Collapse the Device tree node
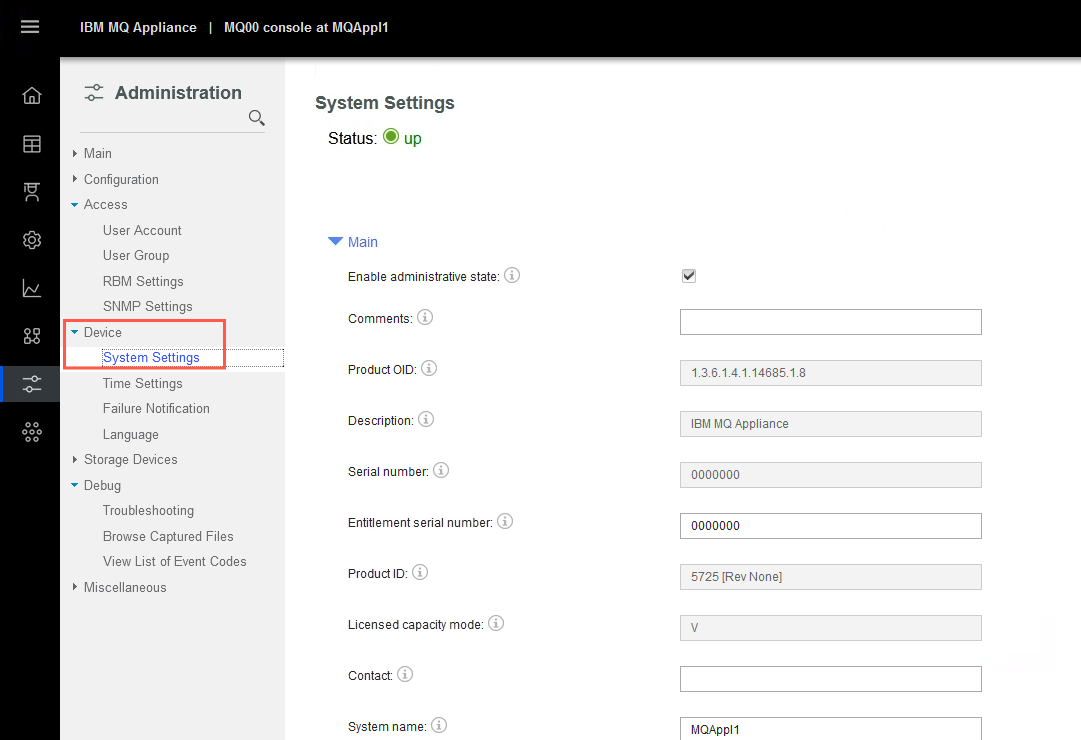 click(74, 332)
